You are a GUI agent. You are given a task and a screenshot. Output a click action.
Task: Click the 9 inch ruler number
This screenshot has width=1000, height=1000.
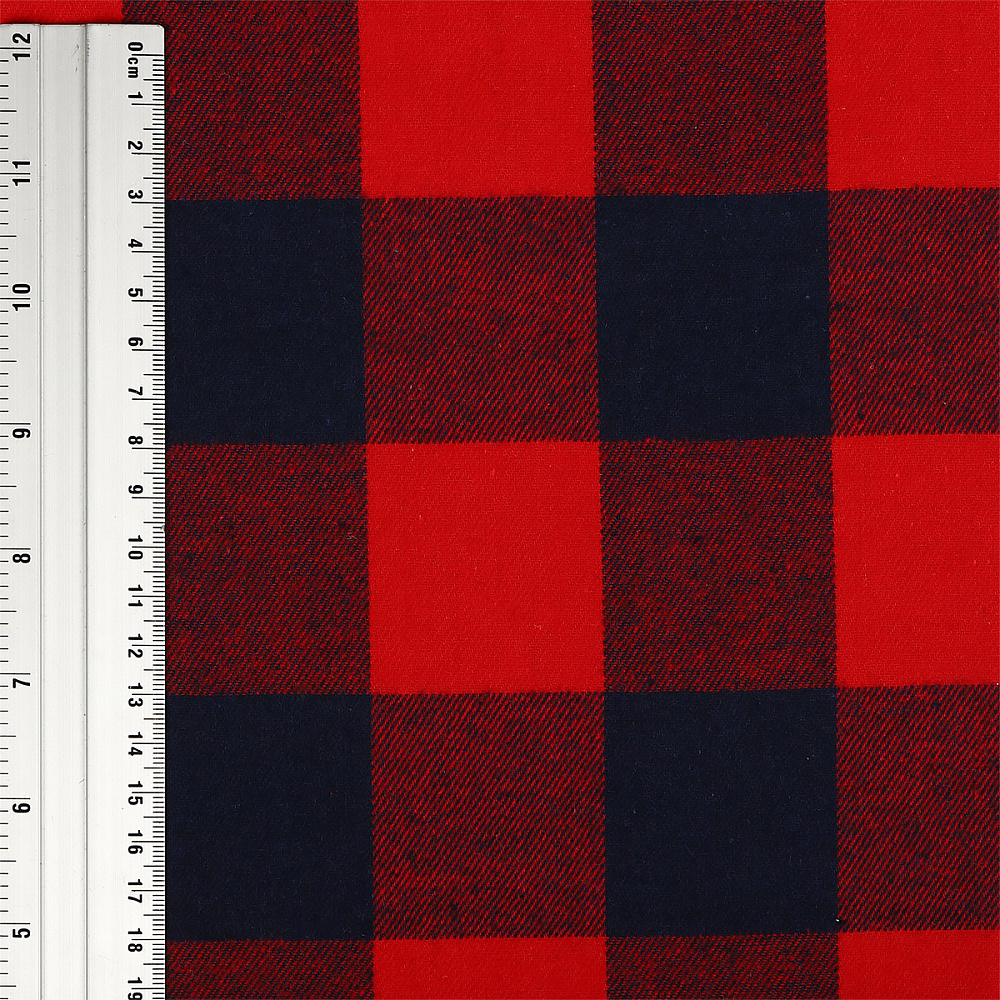[x=21, y=431]
